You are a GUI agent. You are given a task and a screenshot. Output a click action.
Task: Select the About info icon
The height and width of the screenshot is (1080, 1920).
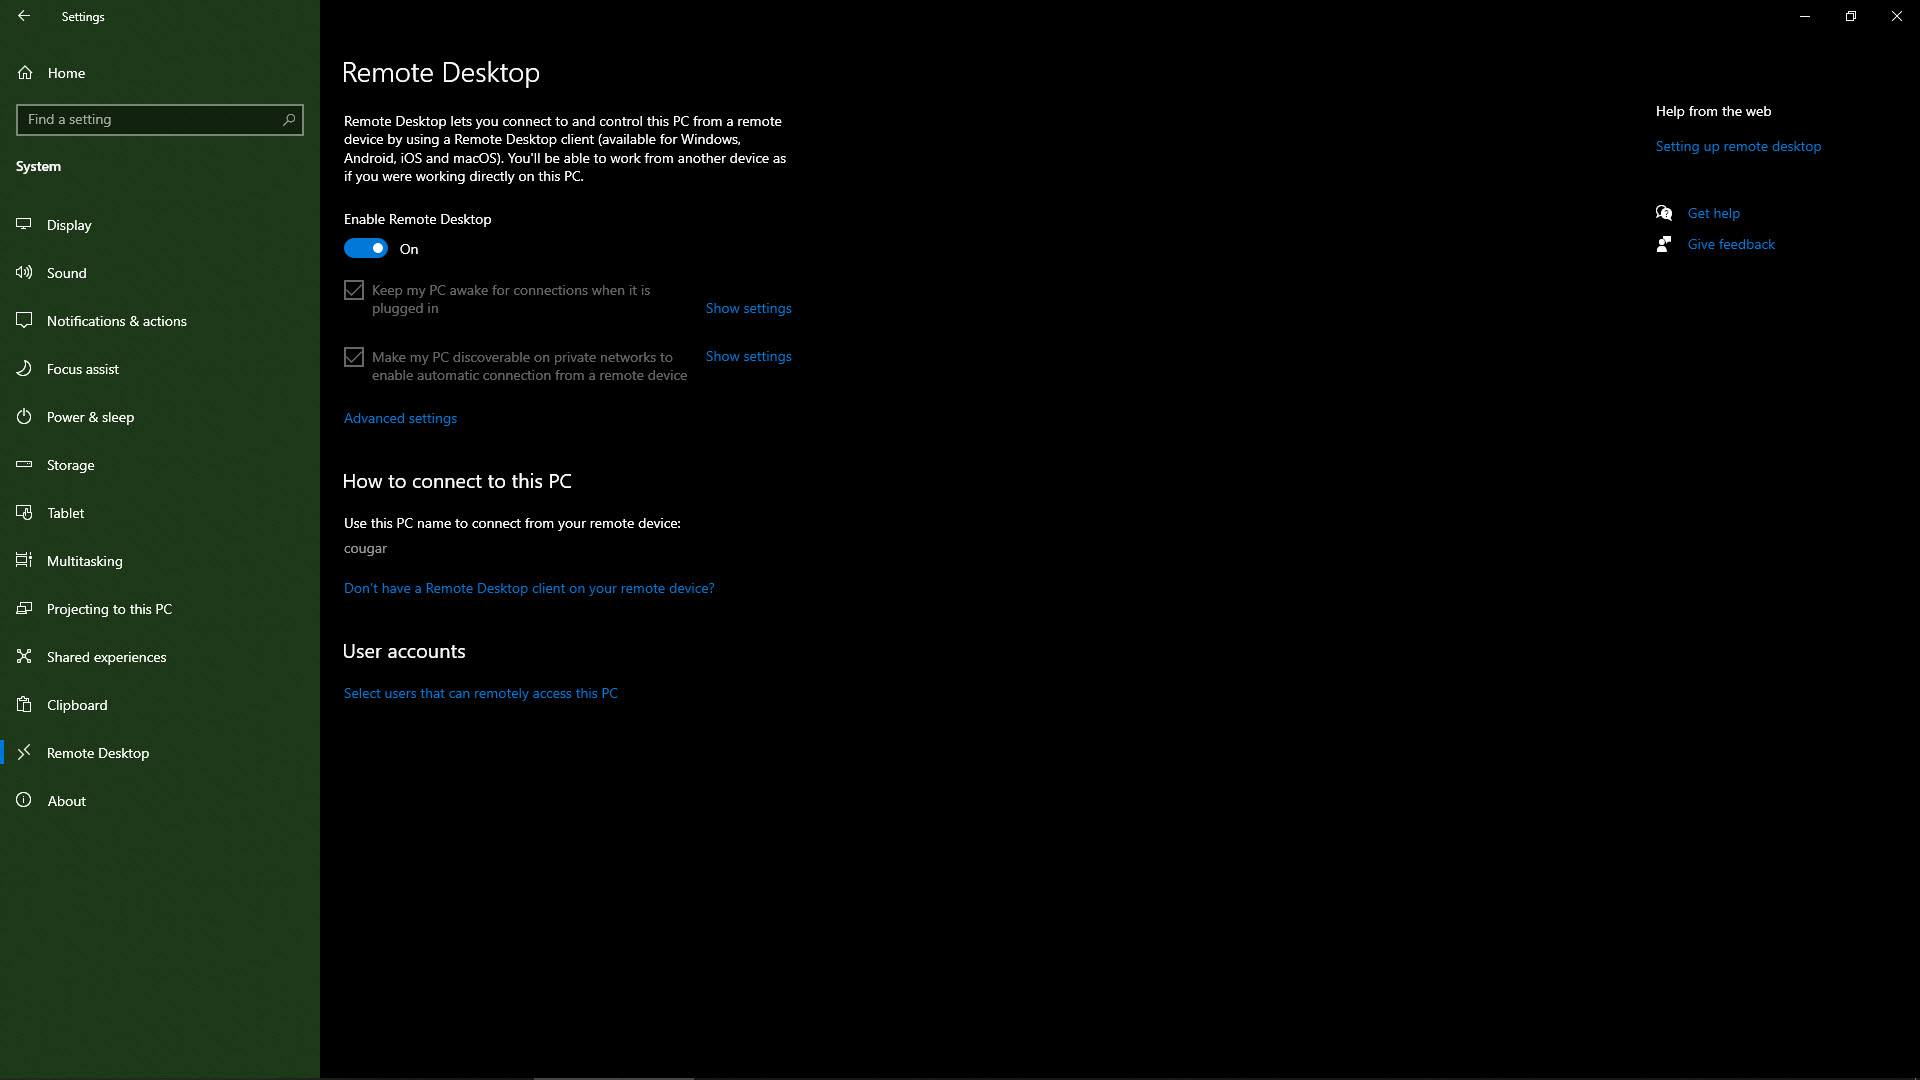[24, 800]
